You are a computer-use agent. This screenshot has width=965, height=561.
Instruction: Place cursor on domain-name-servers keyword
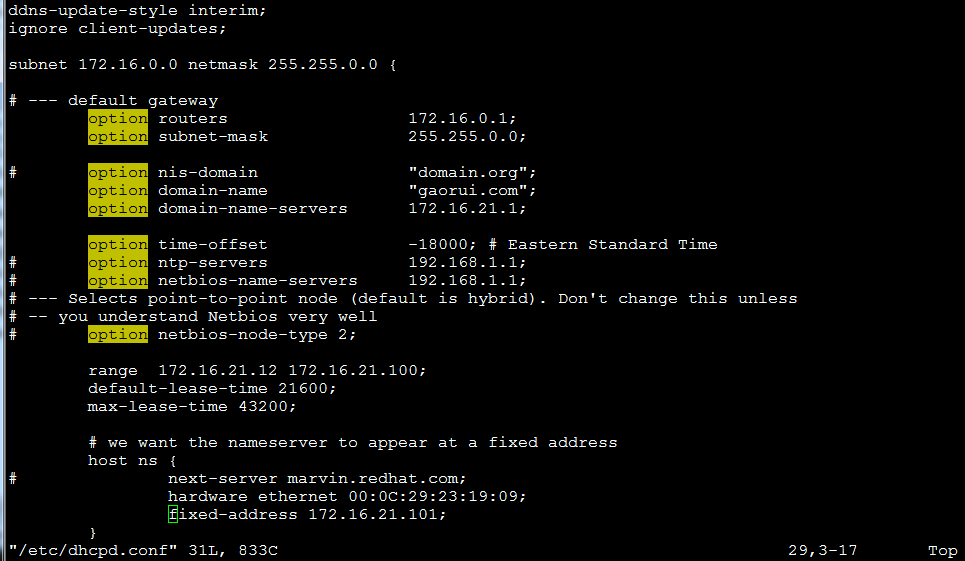252,209
